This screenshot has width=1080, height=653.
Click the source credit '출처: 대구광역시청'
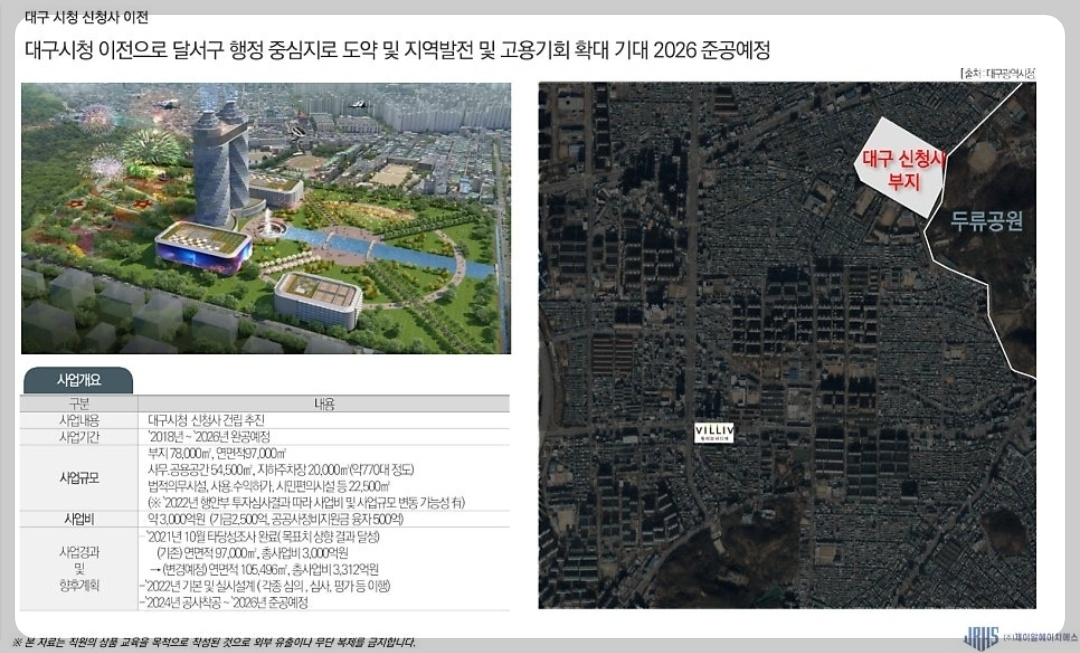[x=998, y=73]
